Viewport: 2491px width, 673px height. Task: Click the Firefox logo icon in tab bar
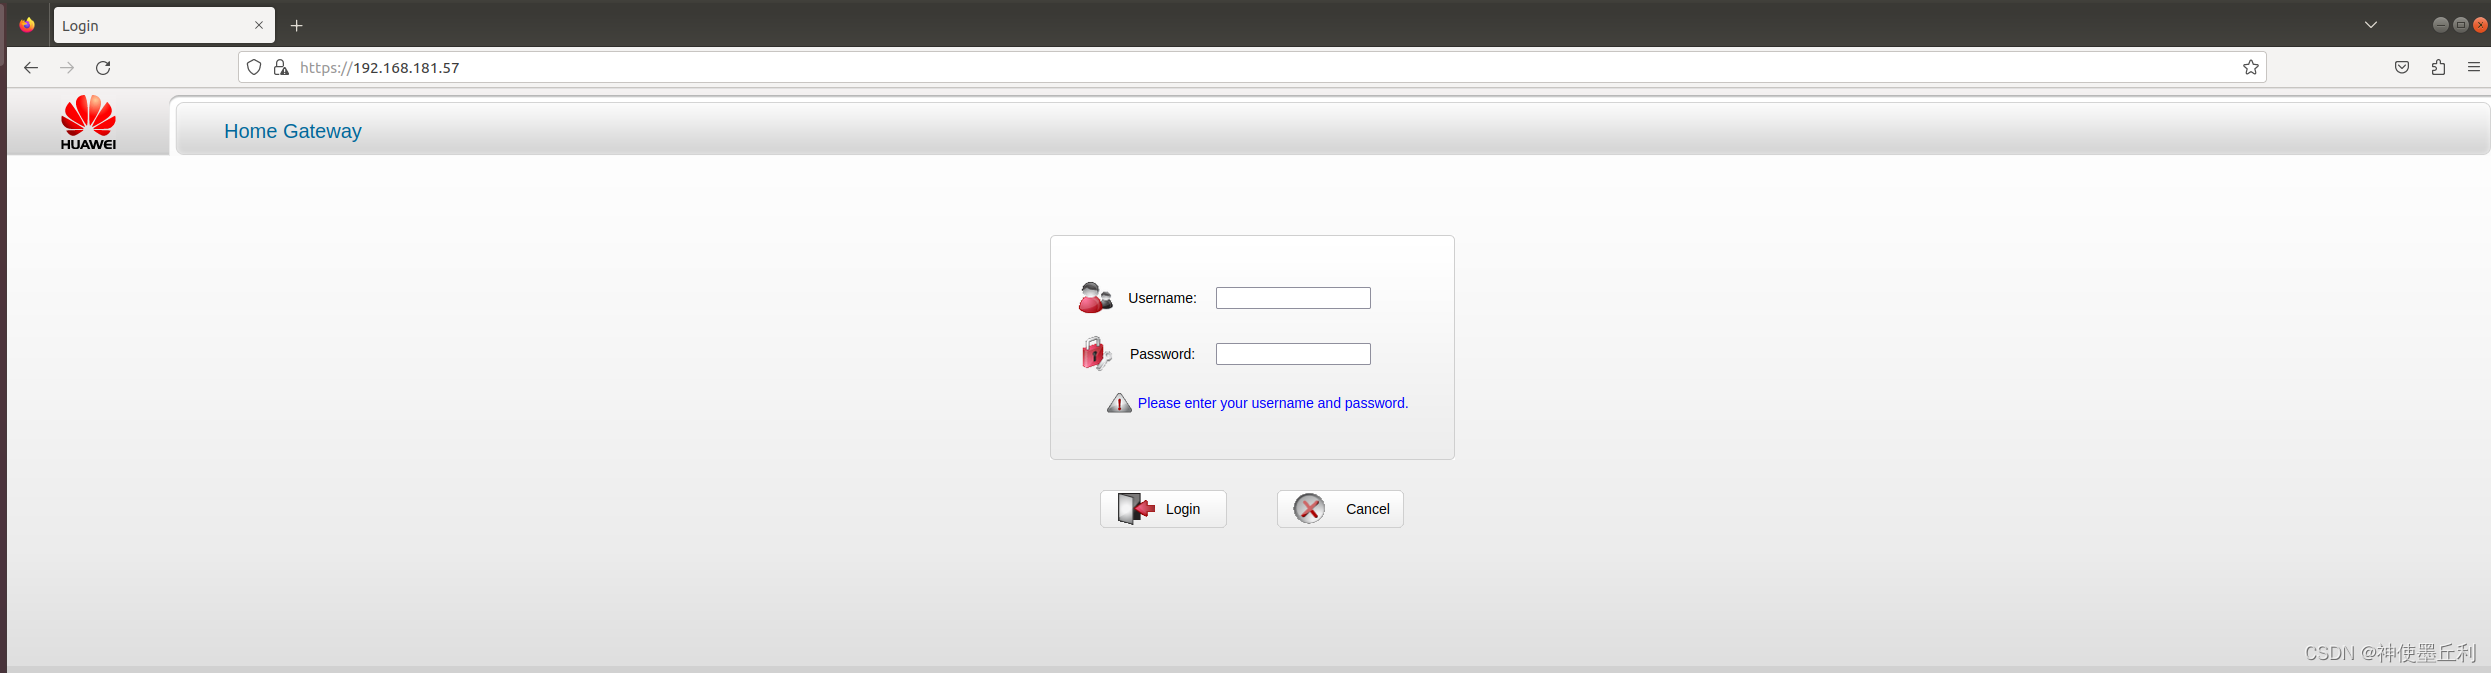[x=27, y=24]
